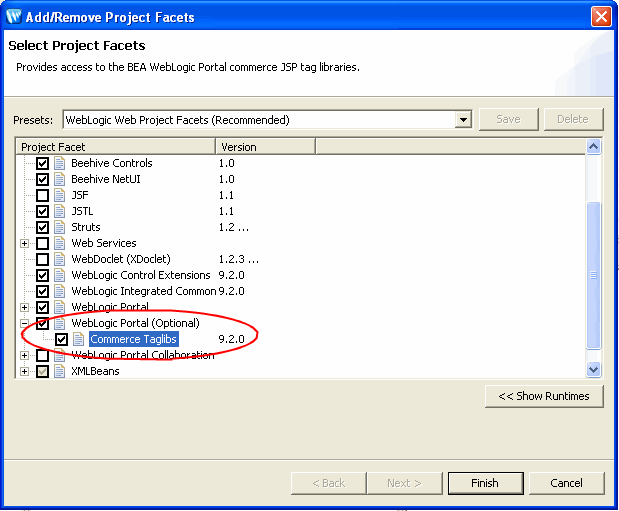The image size is (619, 511).
Task: Click the Beehive Controls facet document icon
Action: [60, 163]
